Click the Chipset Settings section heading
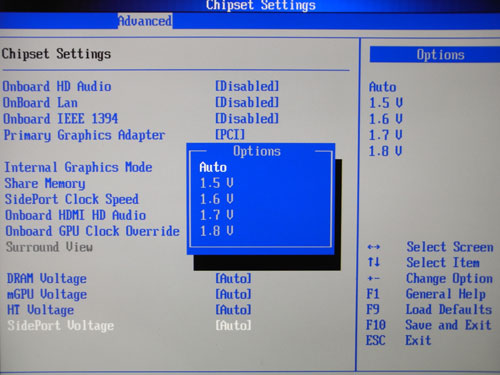The height and width of the screenshot is (375, 500). [56, 54]
